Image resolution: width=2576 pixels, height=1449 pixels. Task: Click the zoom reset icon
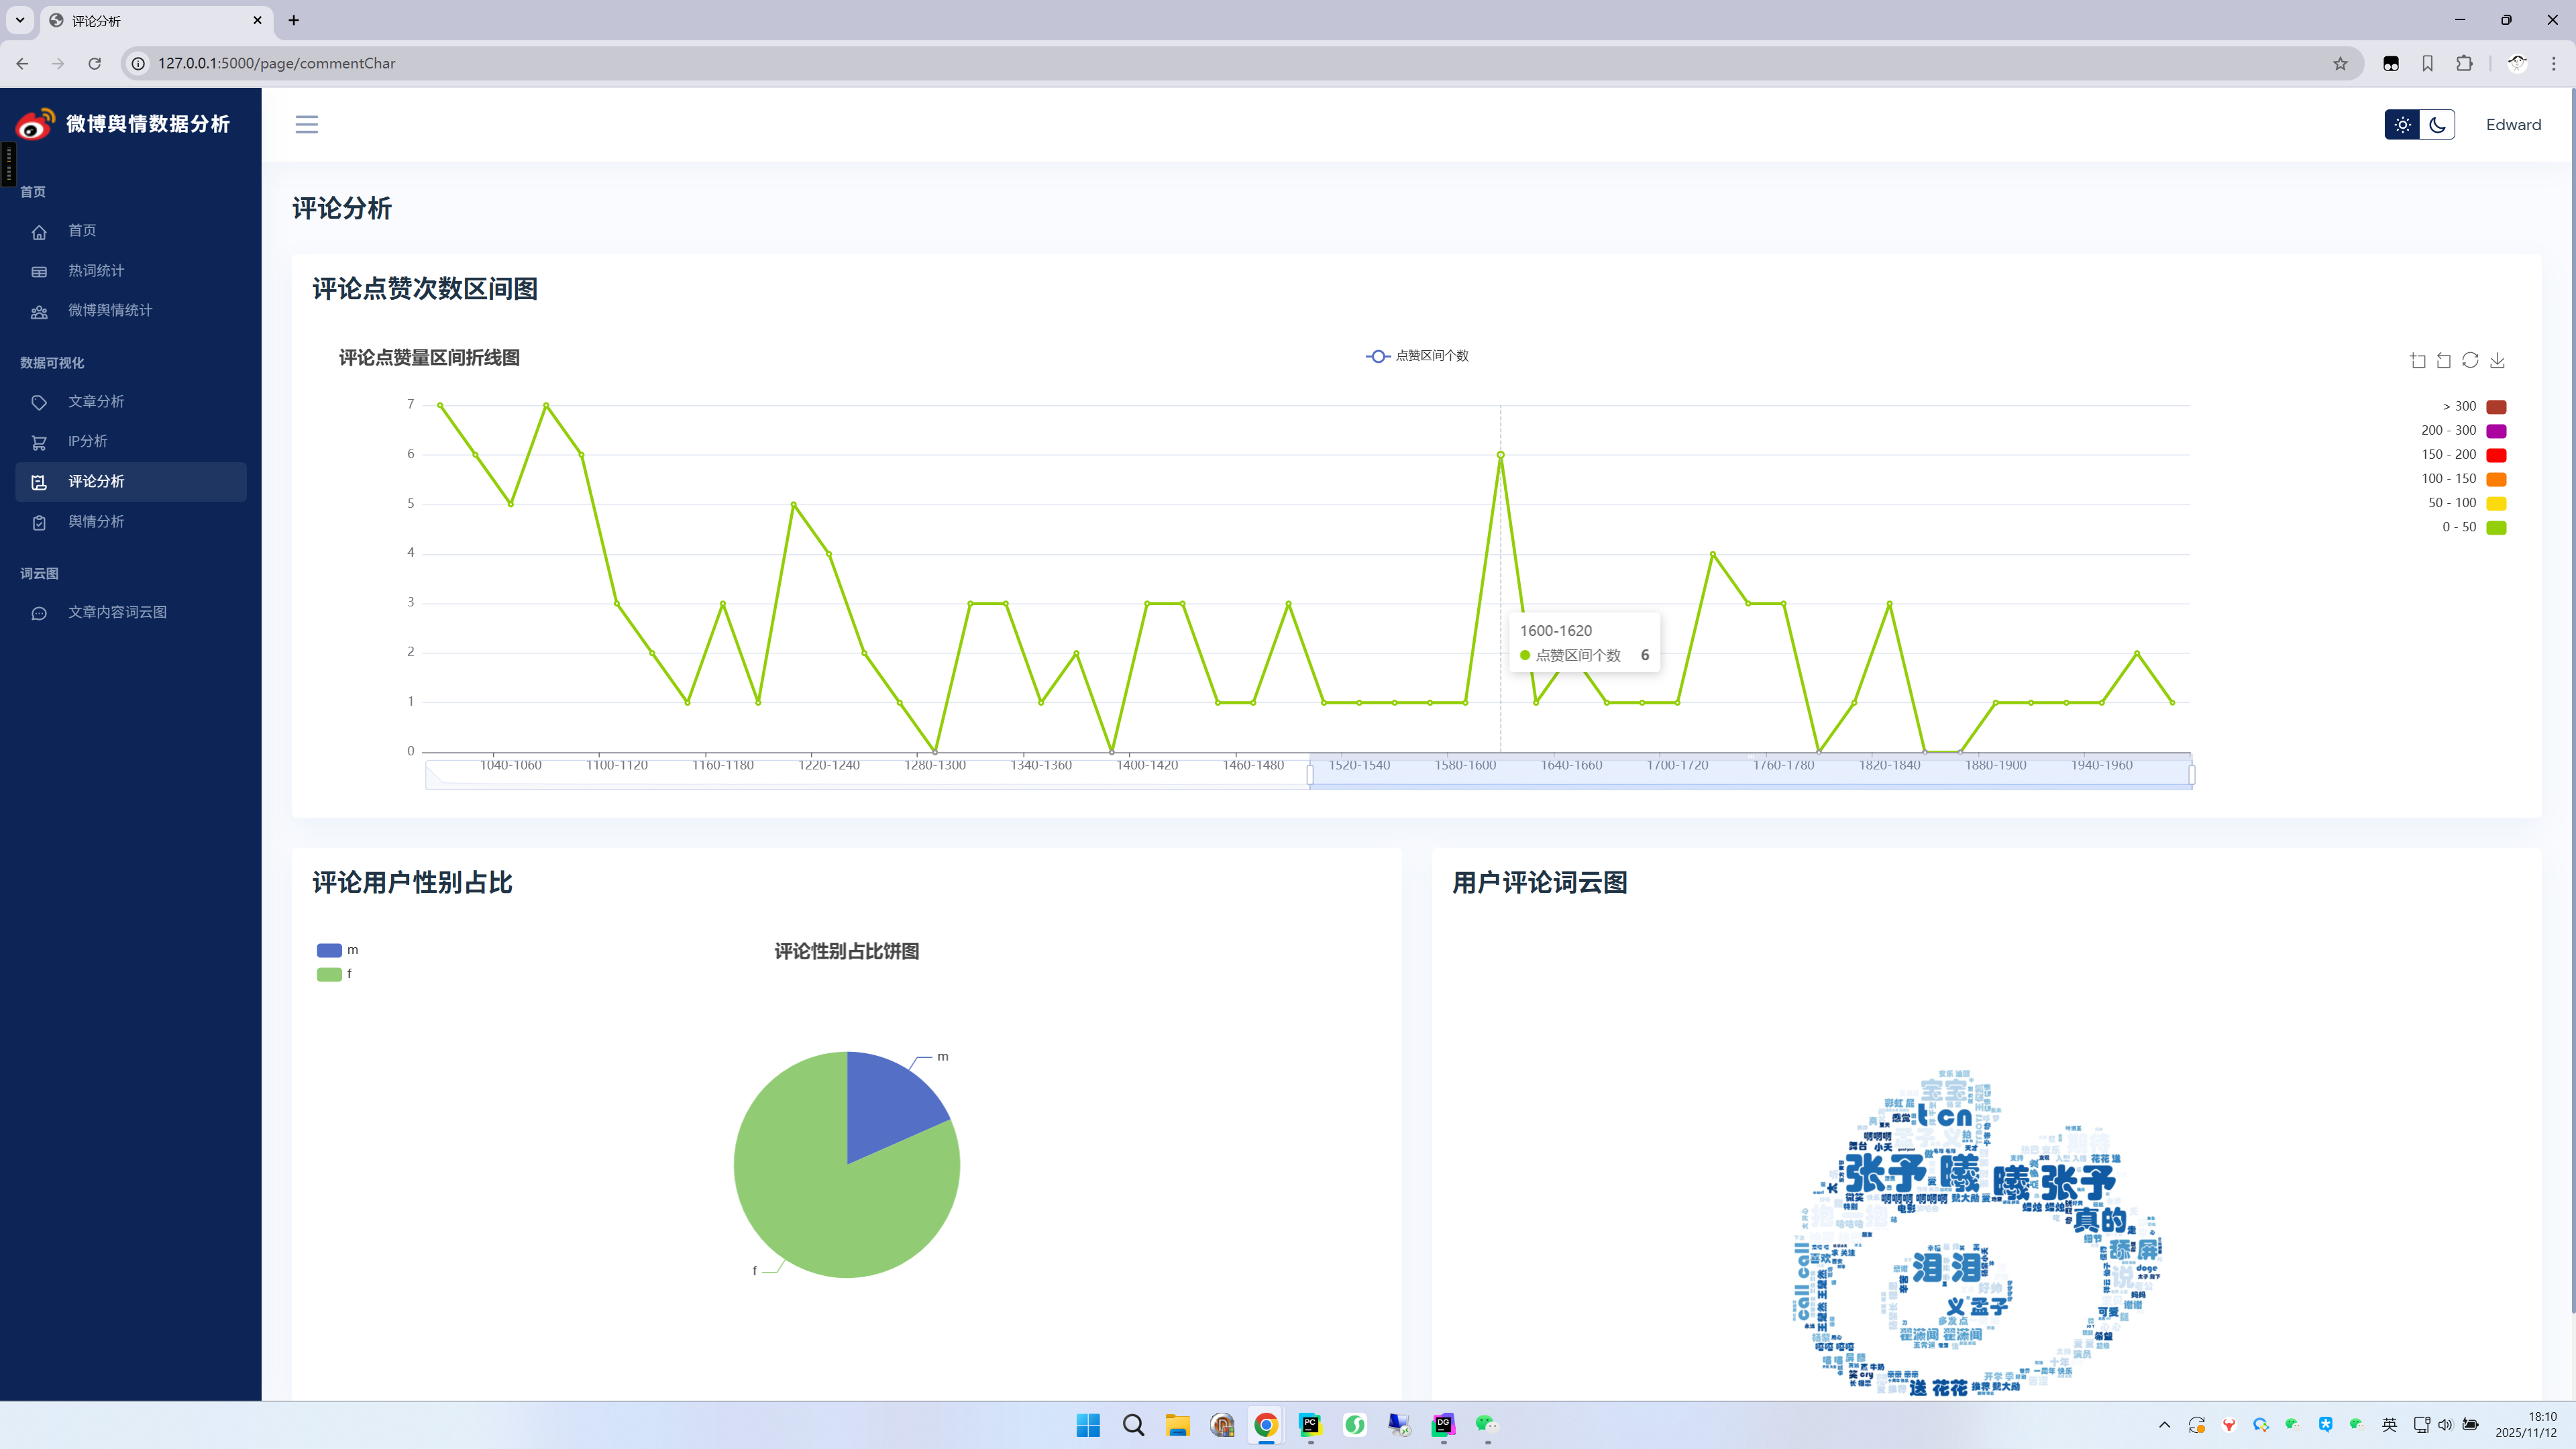(x=2443, y=360)
